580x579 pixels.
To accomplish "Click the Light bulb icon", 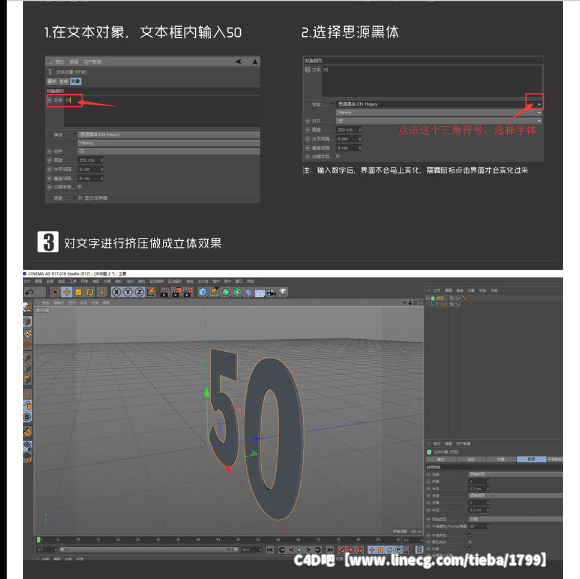I will tap(283, 292).
